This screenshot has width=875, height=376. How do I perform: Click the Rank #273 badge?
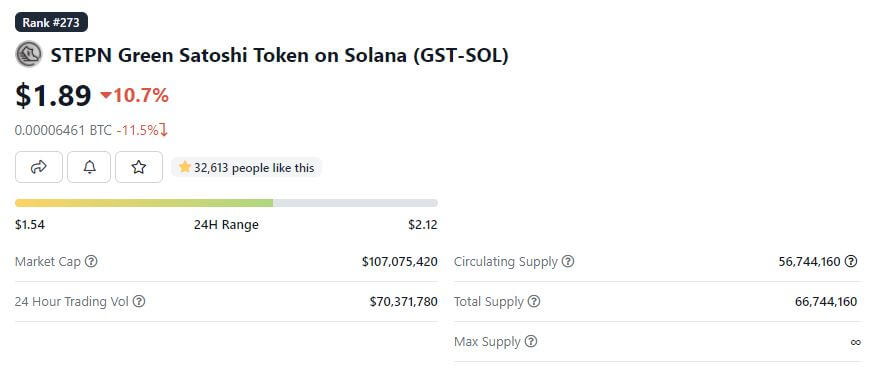point(51,22)
